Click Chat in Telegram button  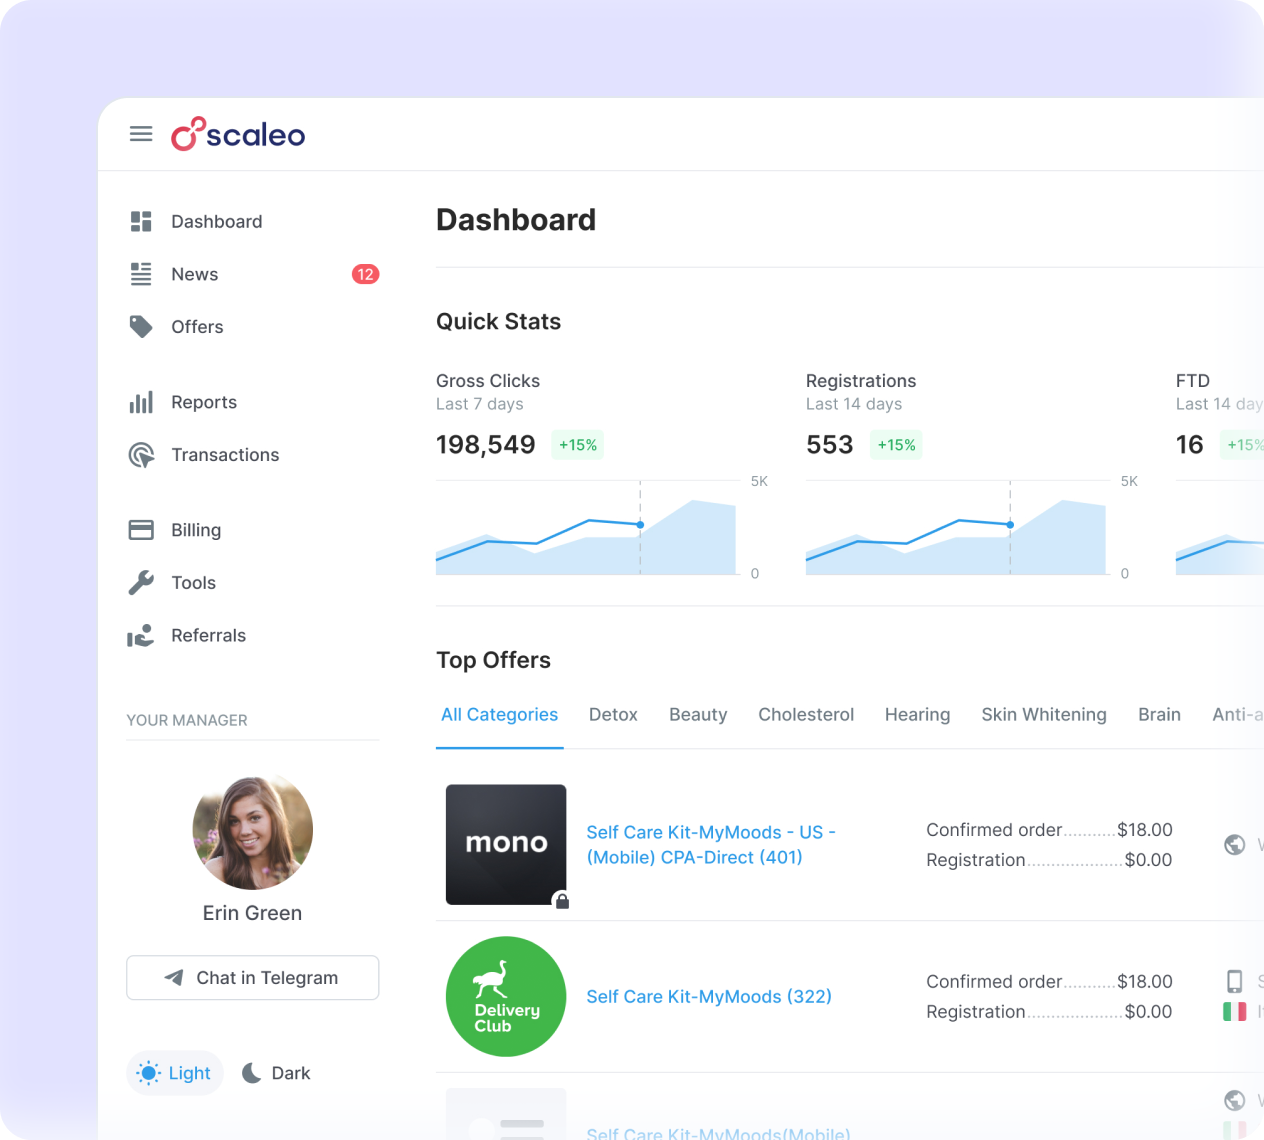coord(253,978)
